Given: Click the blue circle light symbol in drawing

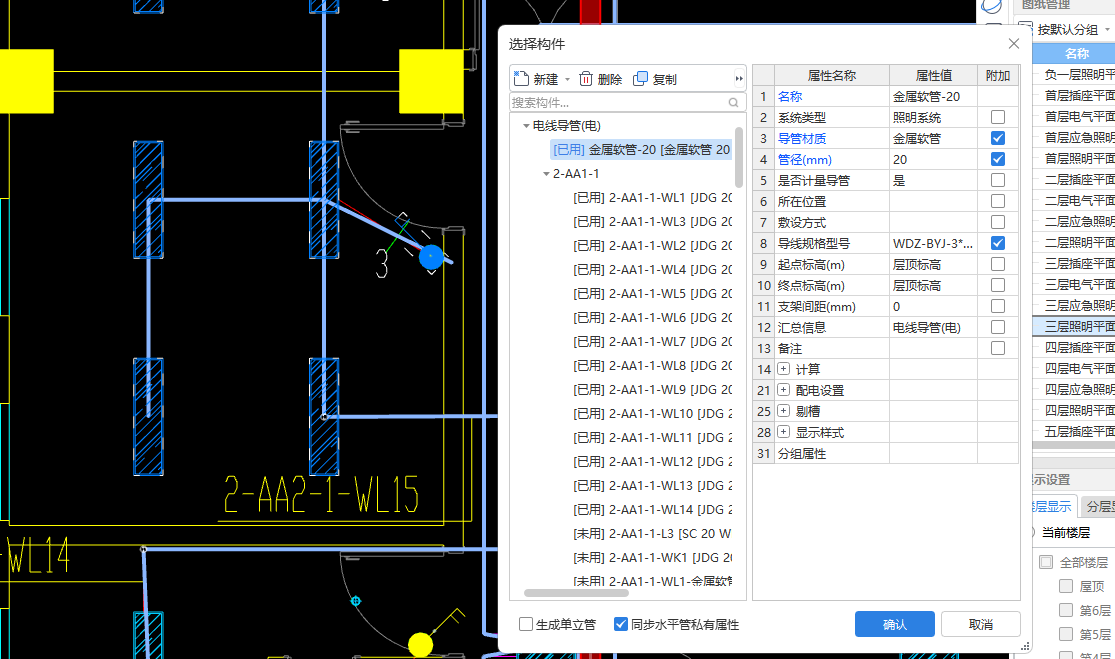Looking at the screenshot, I should tap(431, 257).
